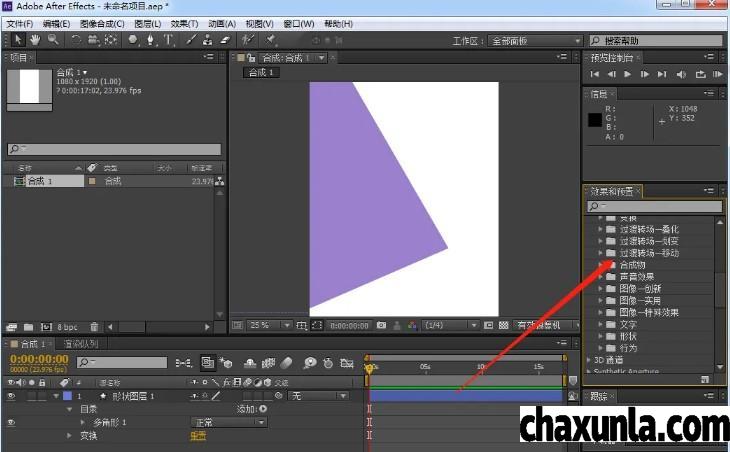Screen dimensions: 730x452
Task: Click the Selection arrow tool
Action: click(18, 40)
